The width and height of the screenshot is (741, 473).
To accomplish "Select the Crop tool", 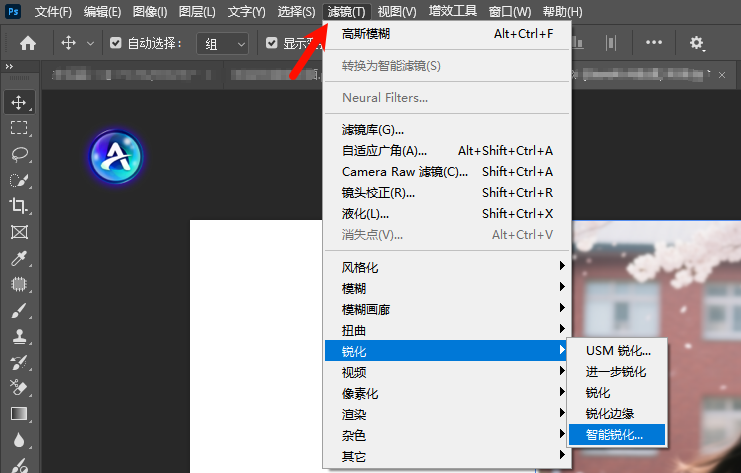I will 19,206.
